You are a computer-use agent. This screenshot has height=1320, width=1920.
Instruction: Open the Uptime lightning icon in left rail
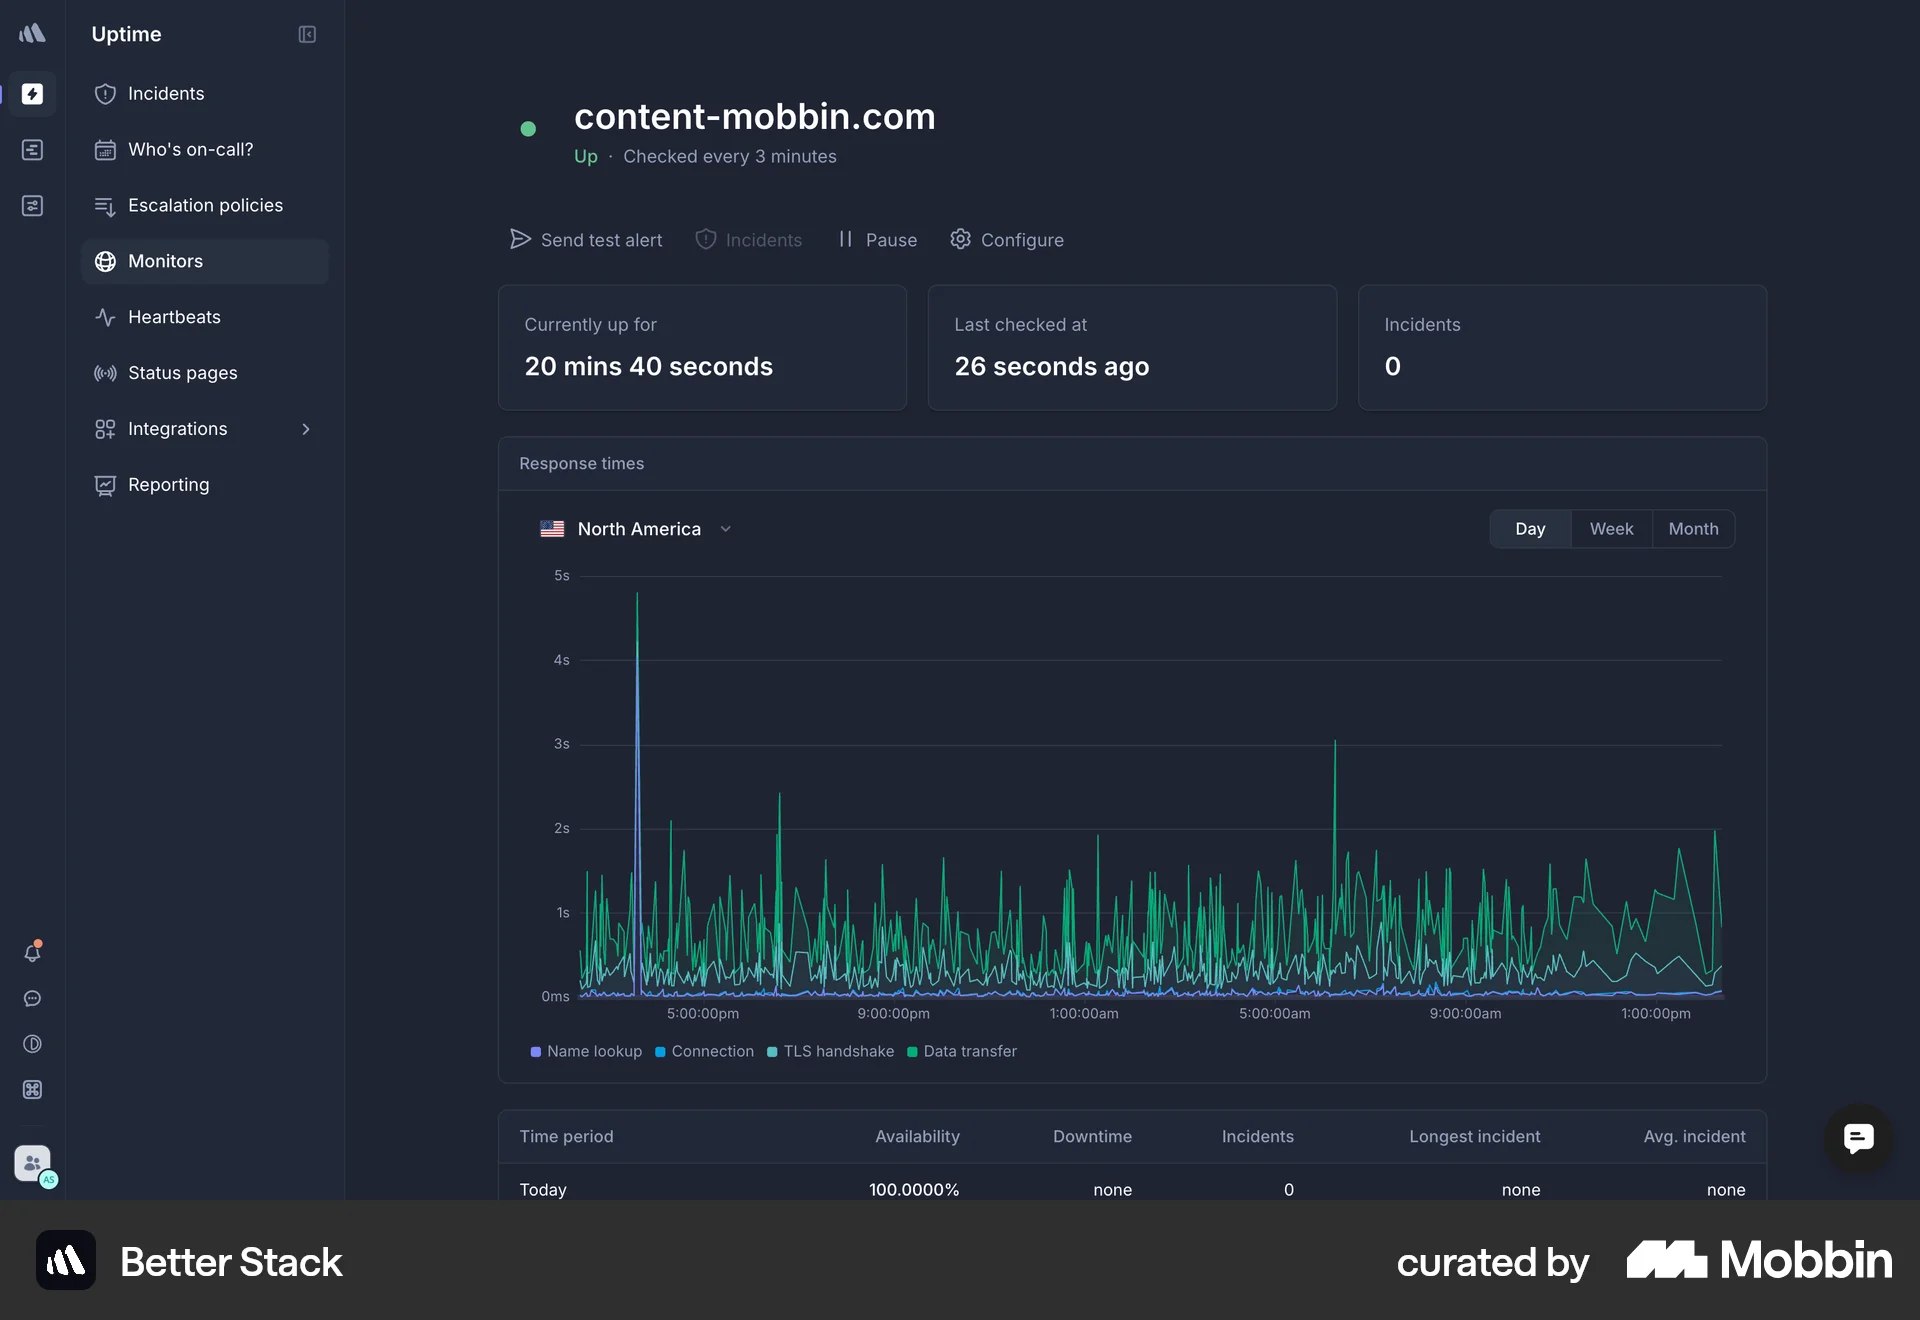tap(33, 94)
